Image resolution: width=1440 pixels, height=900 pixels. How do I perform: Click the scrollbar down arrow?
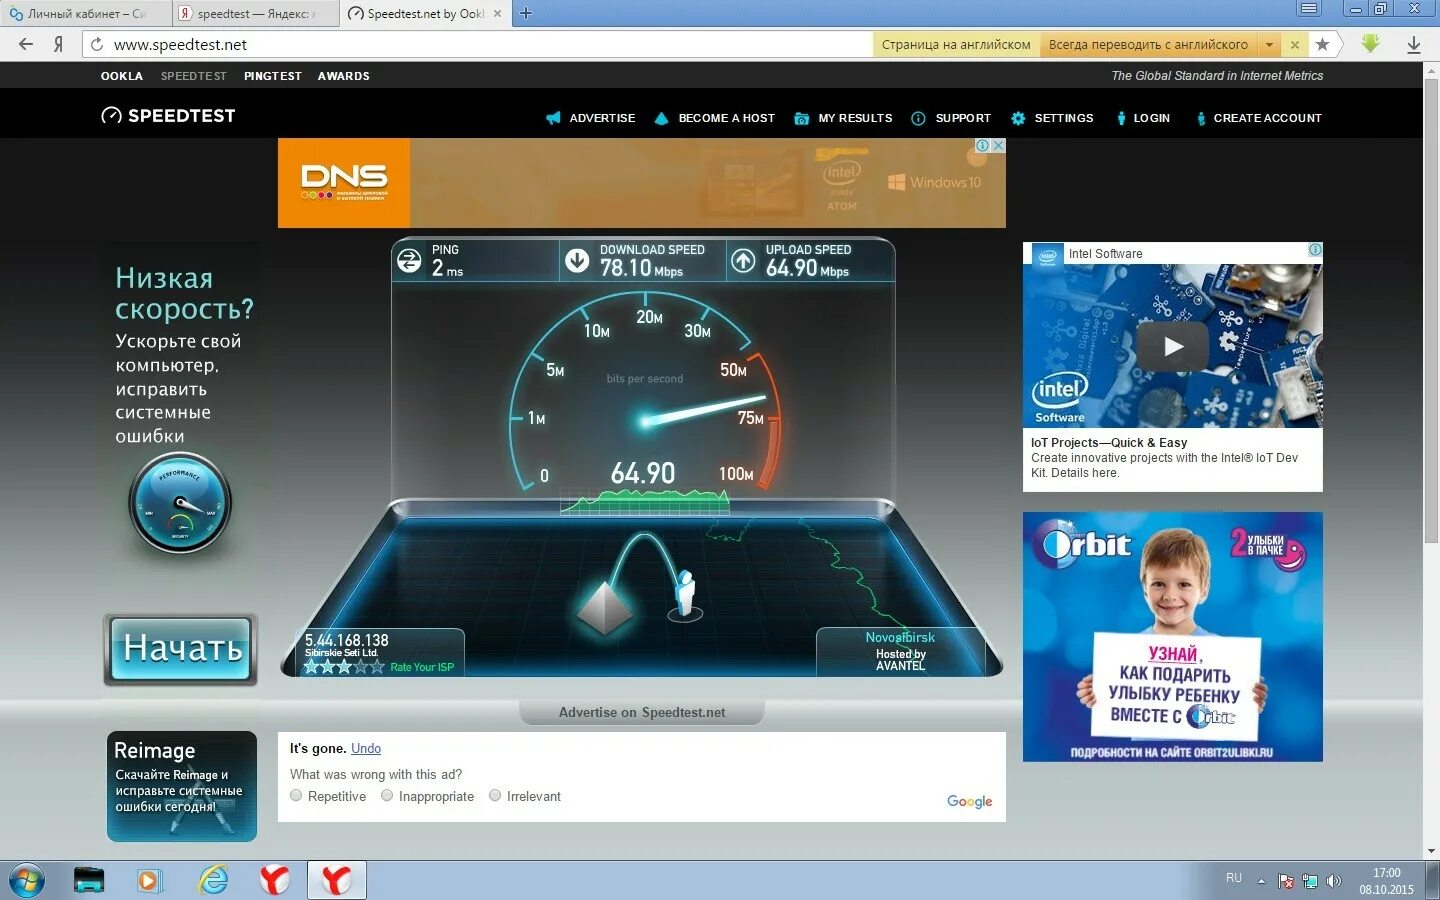coord(1431,851)
